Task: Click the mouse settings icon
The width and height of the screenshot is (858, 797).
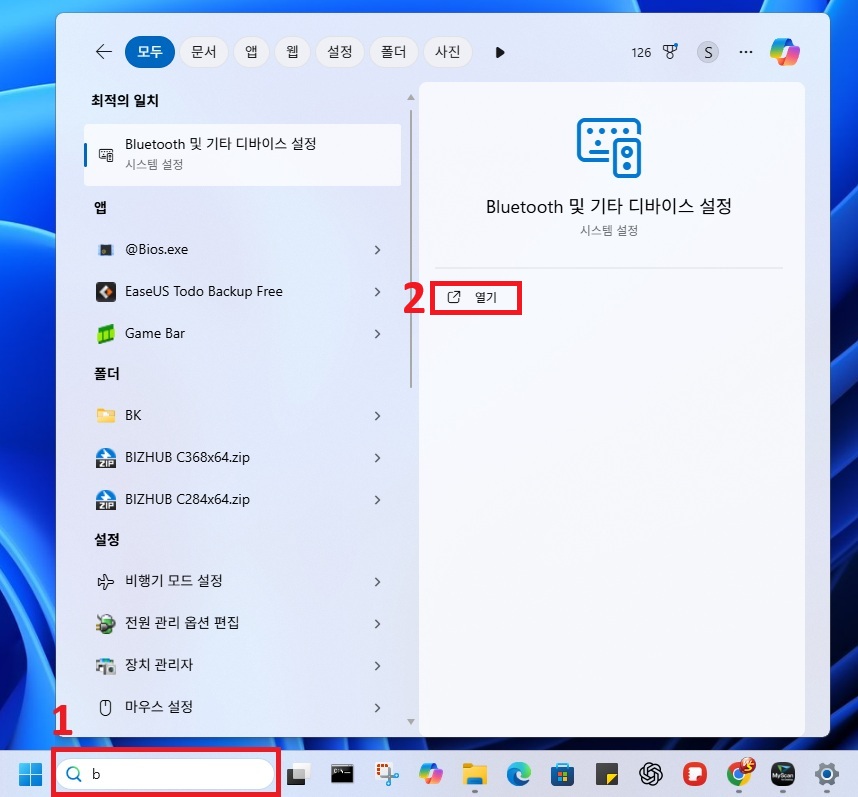Action: [x=105, y=707]
